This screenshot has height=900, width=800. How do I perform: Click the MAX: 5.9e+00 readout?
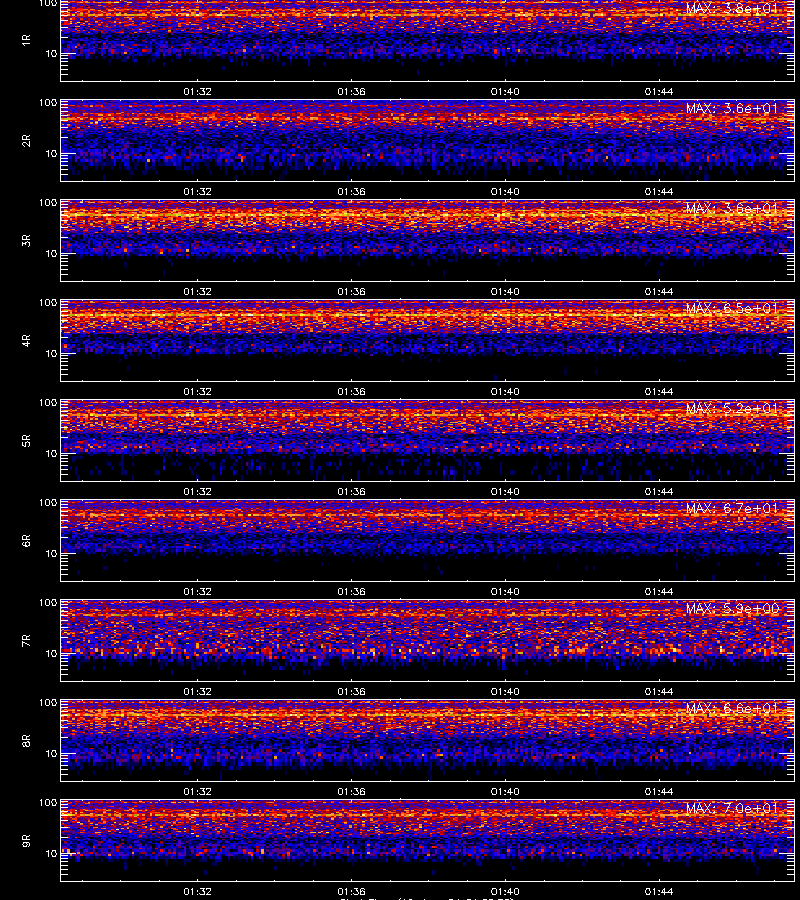(732, 608)
